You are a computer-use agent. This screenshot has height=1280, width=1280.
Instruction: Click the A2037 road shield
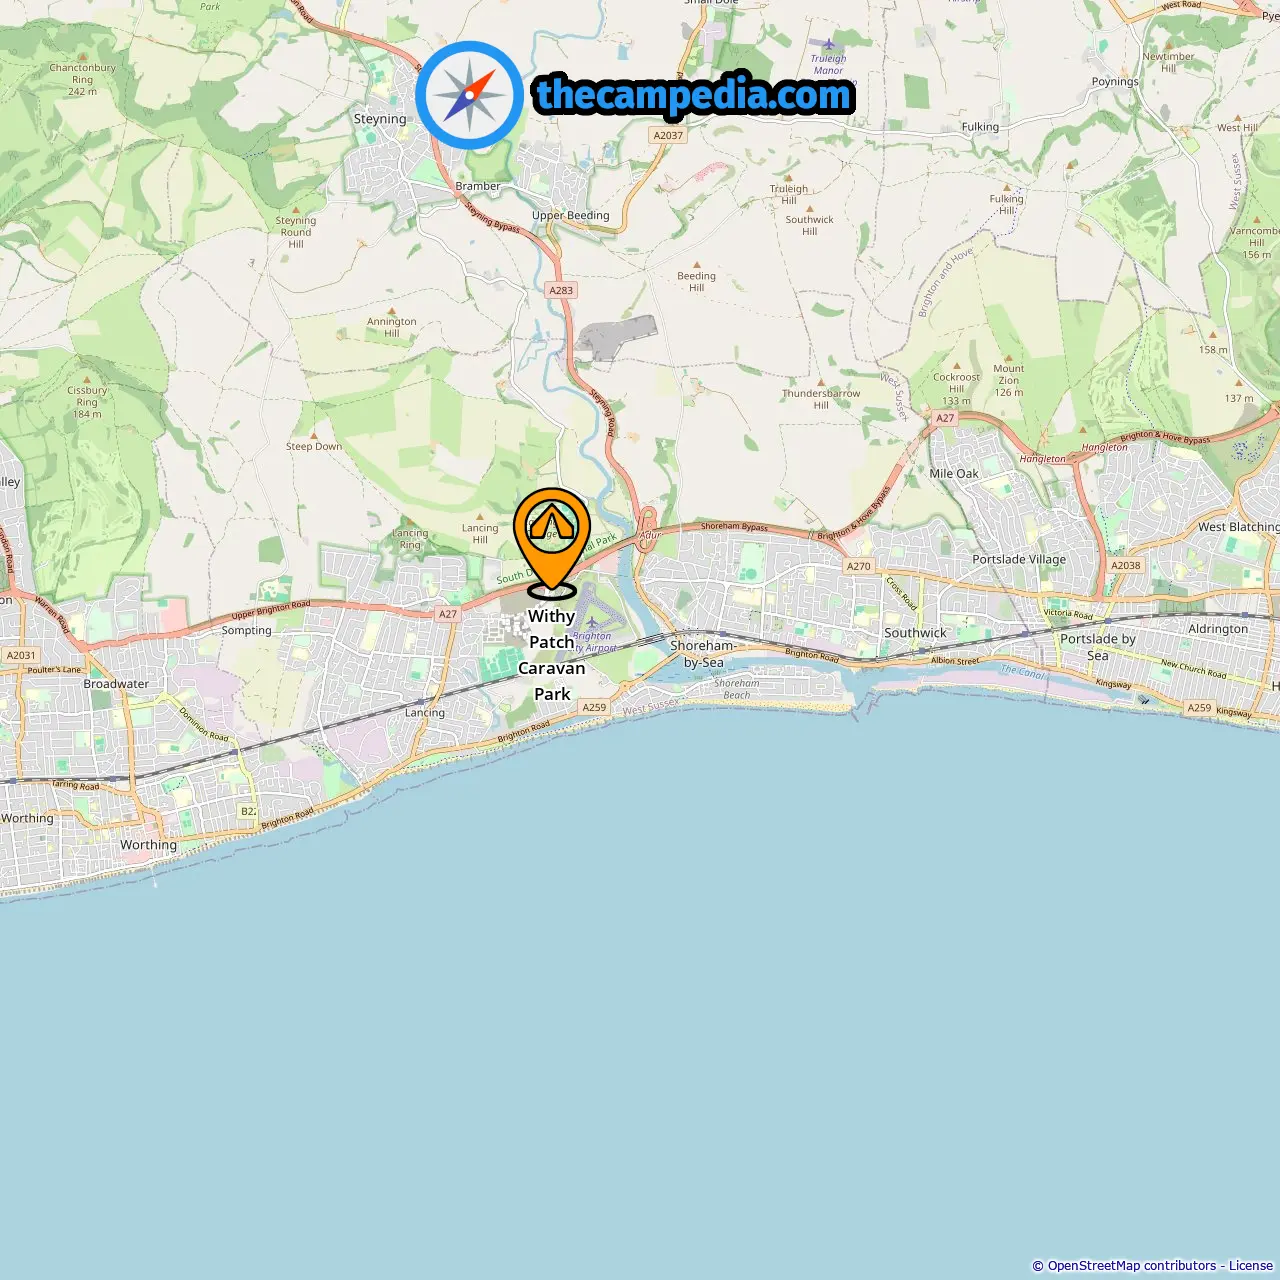(x=668, y=135)
